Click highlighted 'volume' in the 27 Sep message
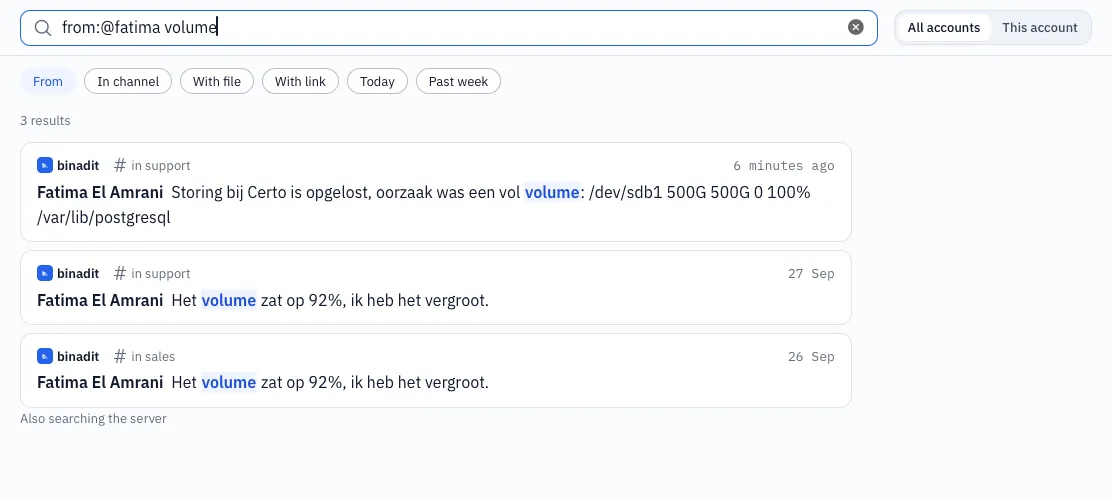The height and width of the screenshot is (500, 1112). point(228,300)
